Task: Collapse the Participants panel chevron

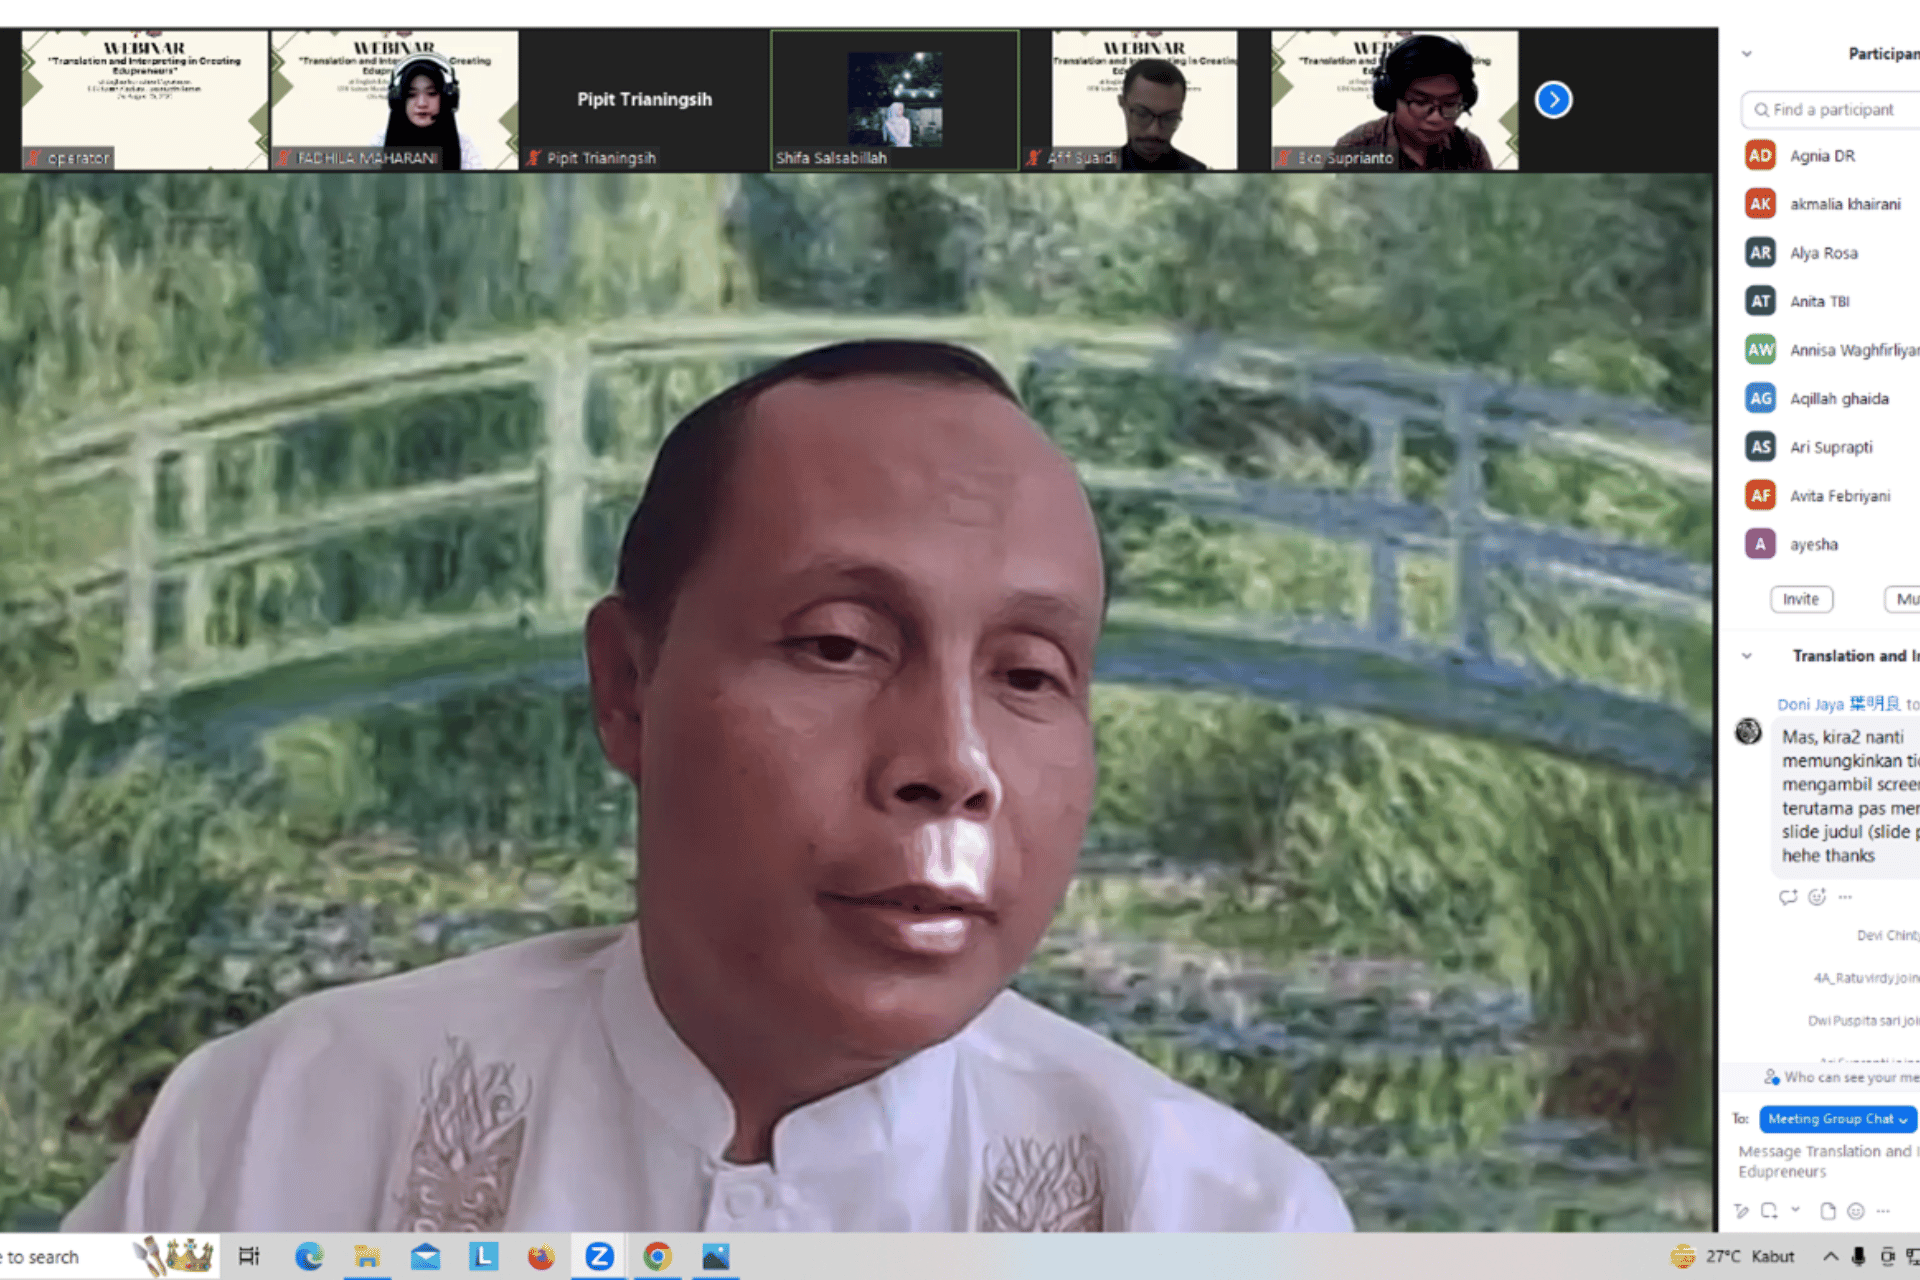Action: [x=1747, y=54]
